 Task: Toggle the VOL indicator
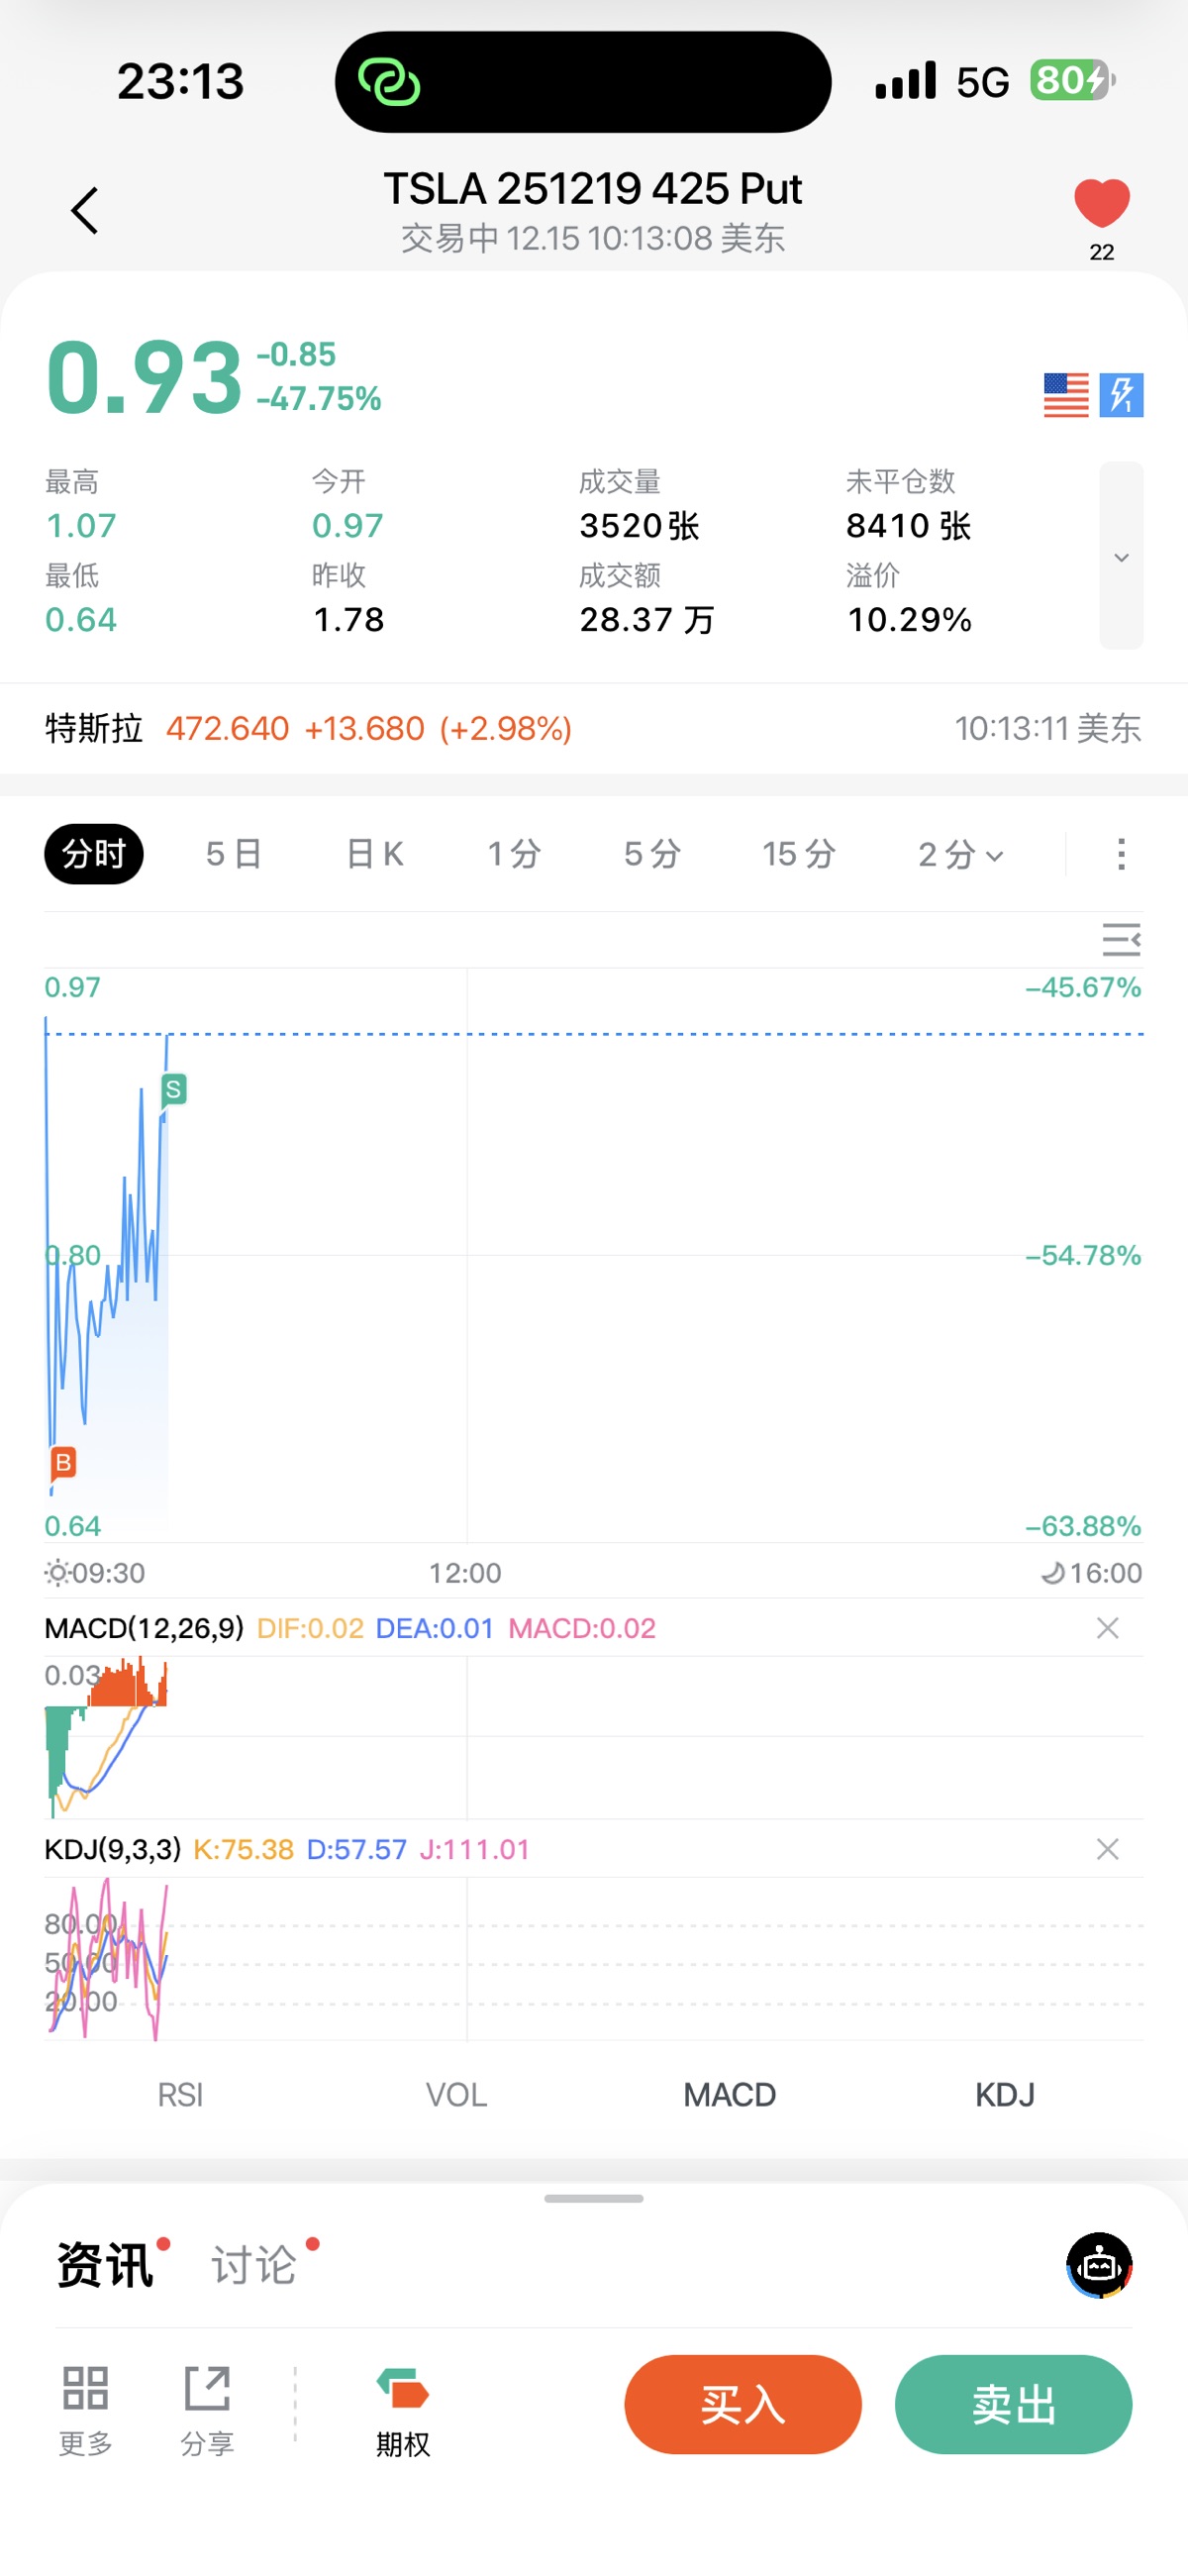pos(456,2094)
